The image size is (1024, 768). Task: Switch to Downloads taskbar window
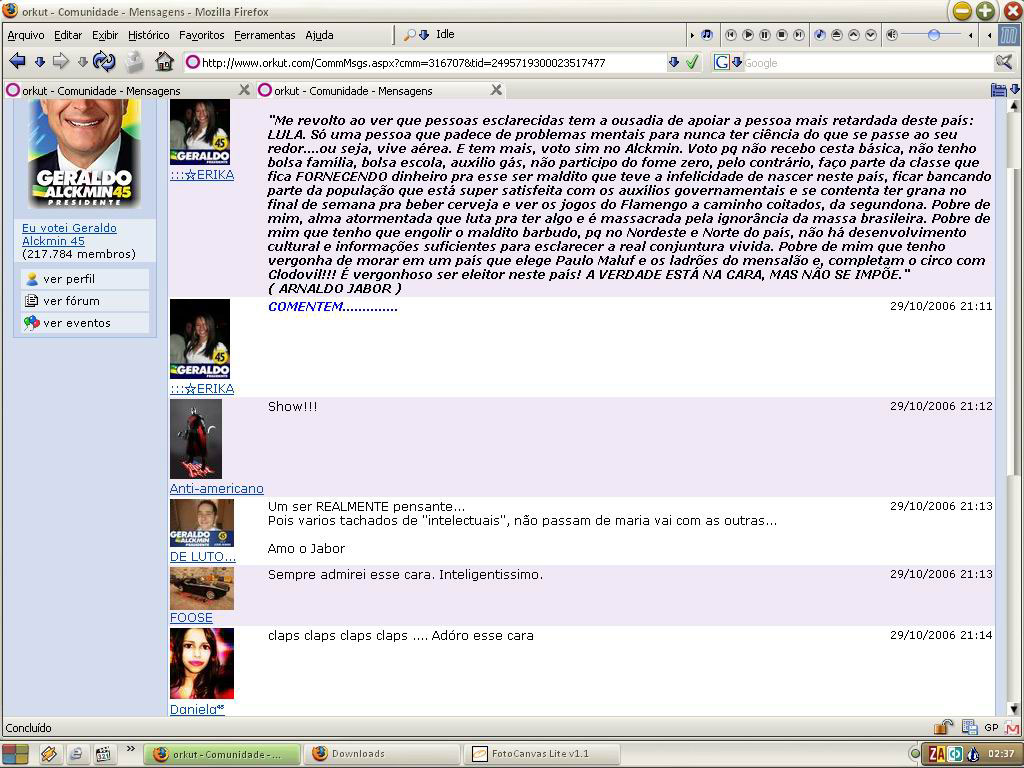[381, 754]
